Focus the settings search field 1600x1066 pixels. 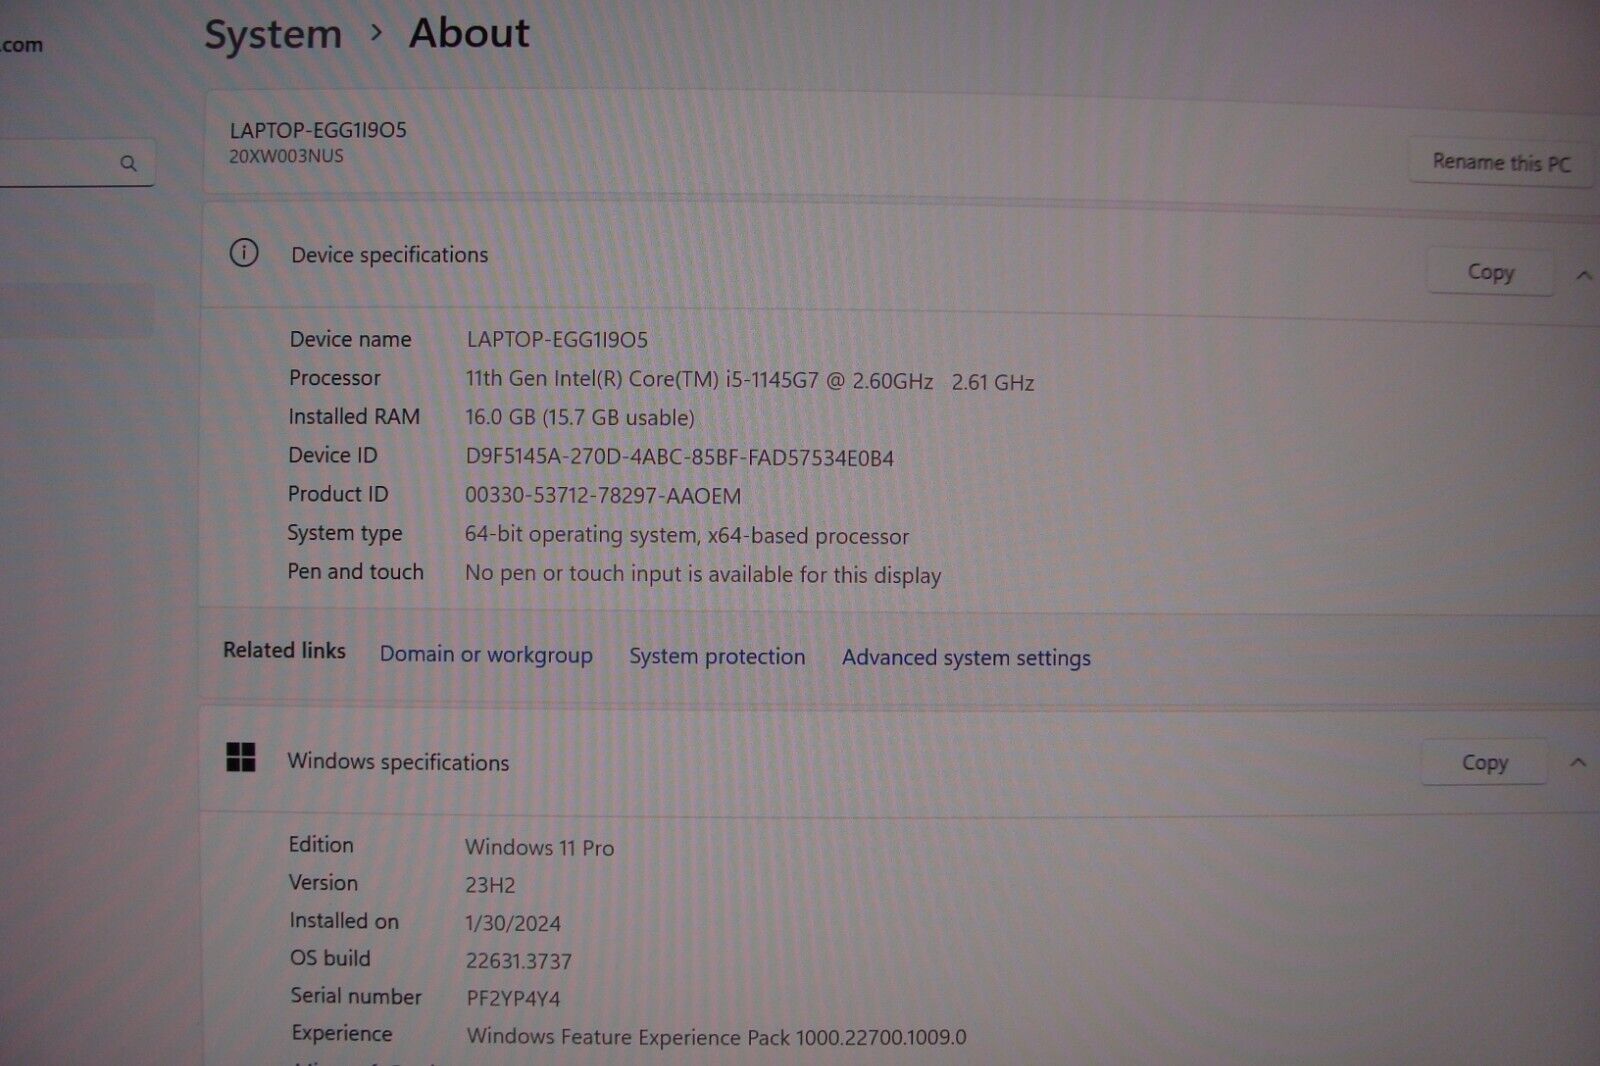(60, 163)
